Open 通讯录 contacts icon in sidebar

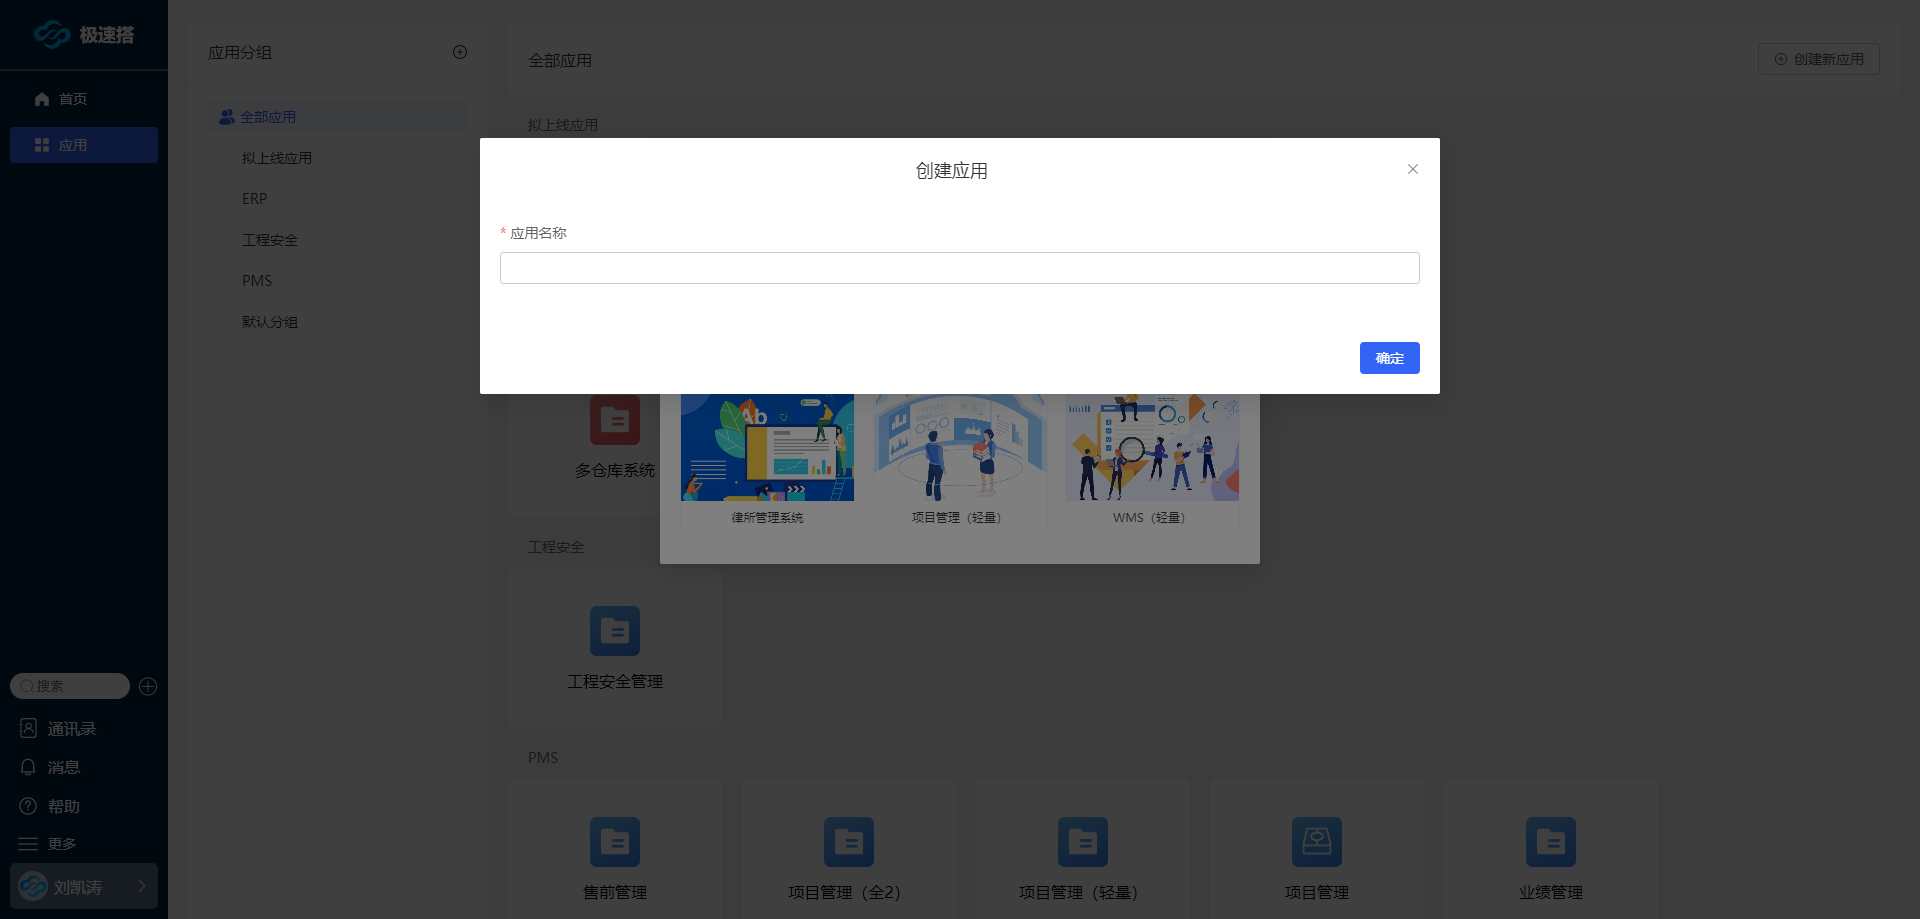[28, 728]
